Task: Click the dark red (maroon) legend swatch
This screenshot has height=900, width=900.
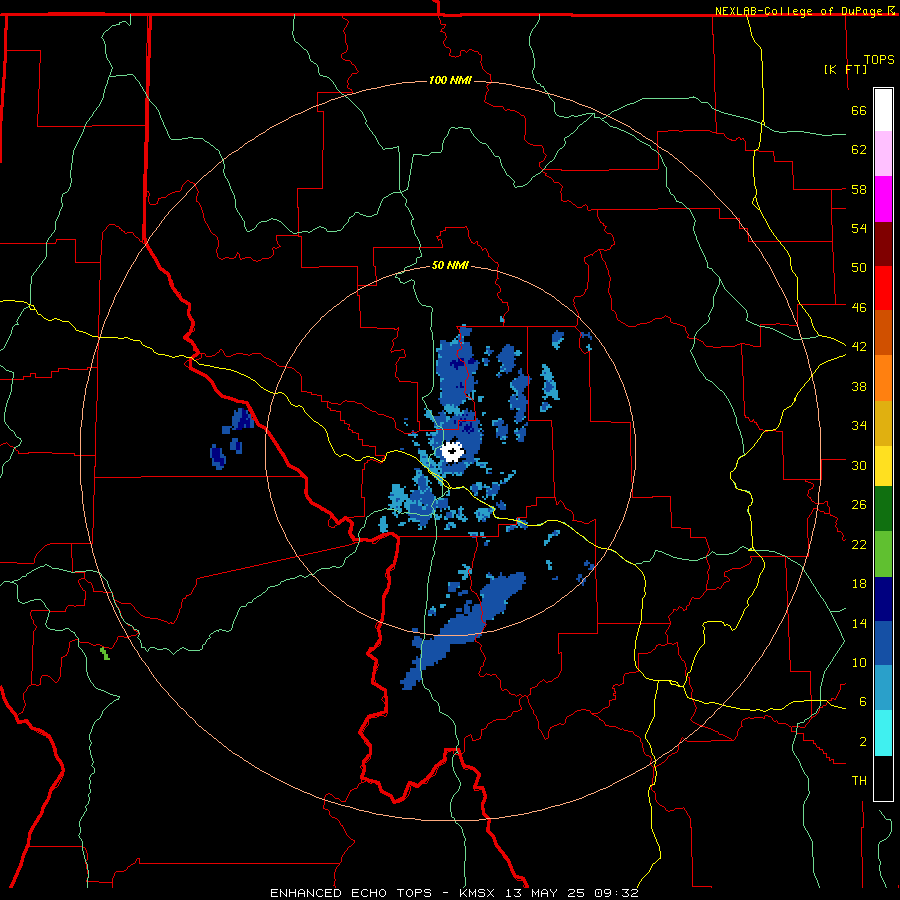Action: 883,243
